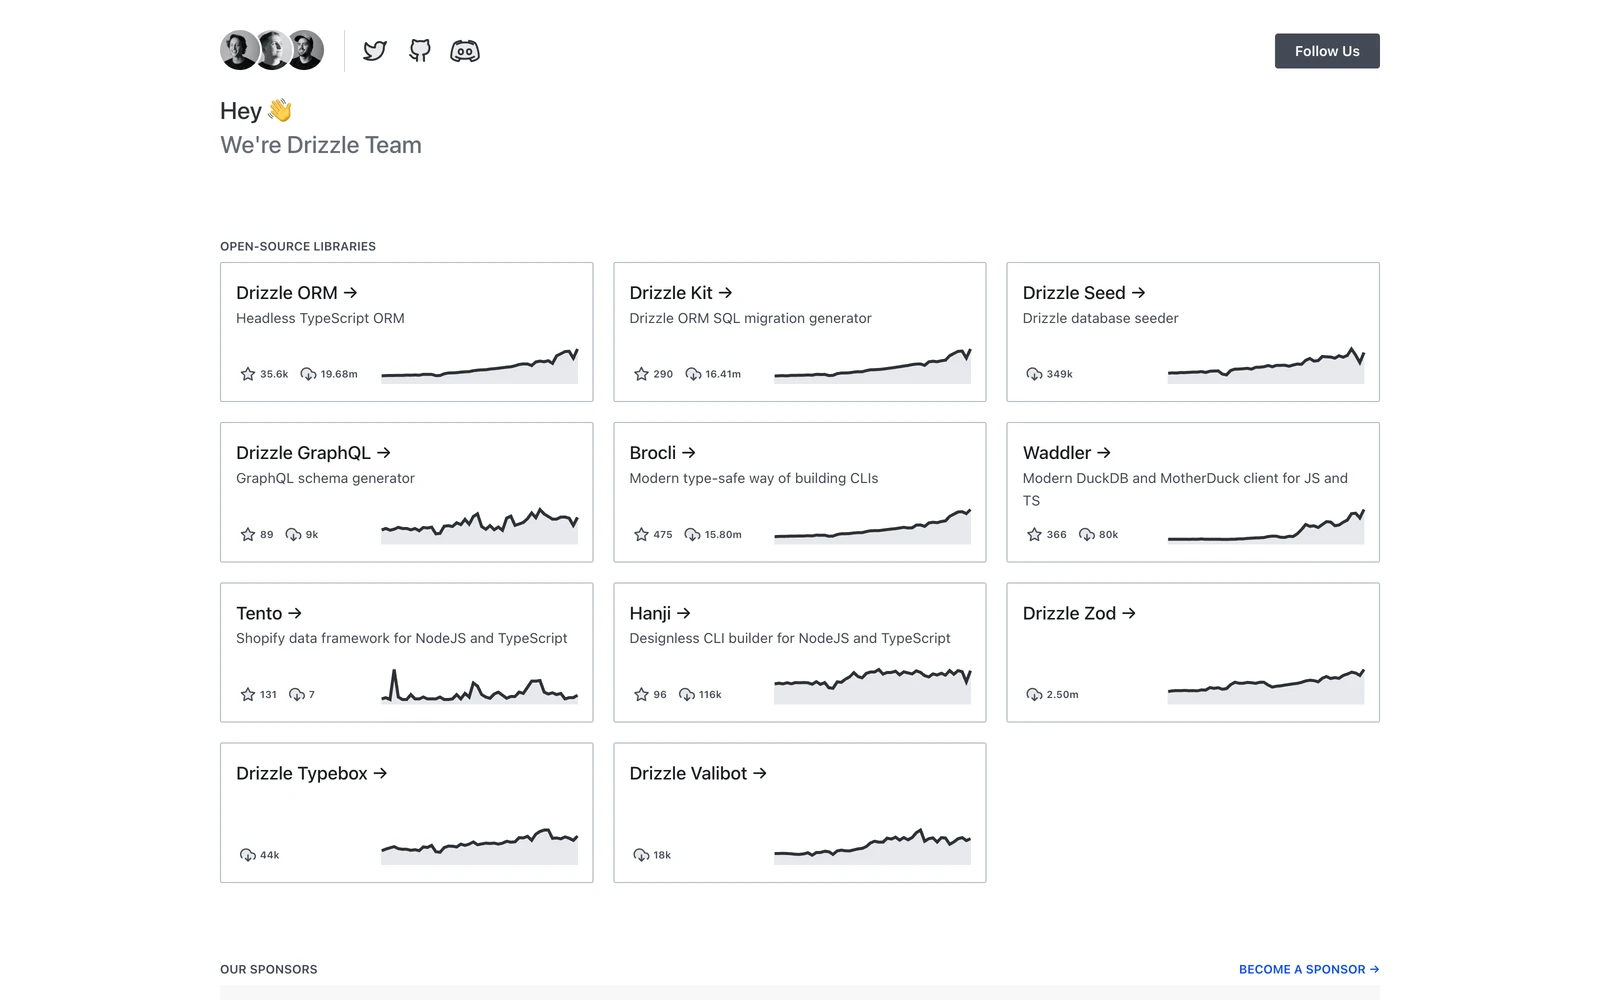Screen dimensions: 1600x1000
Task: Open the Drizzle Seed library link
Action: pos(1084,293)
